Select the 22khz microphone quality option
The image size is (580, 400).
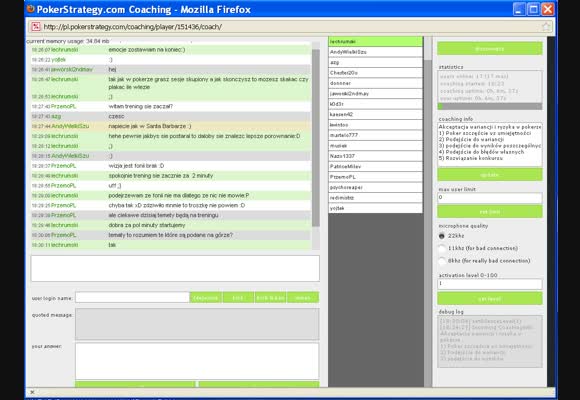coord(442,236)
